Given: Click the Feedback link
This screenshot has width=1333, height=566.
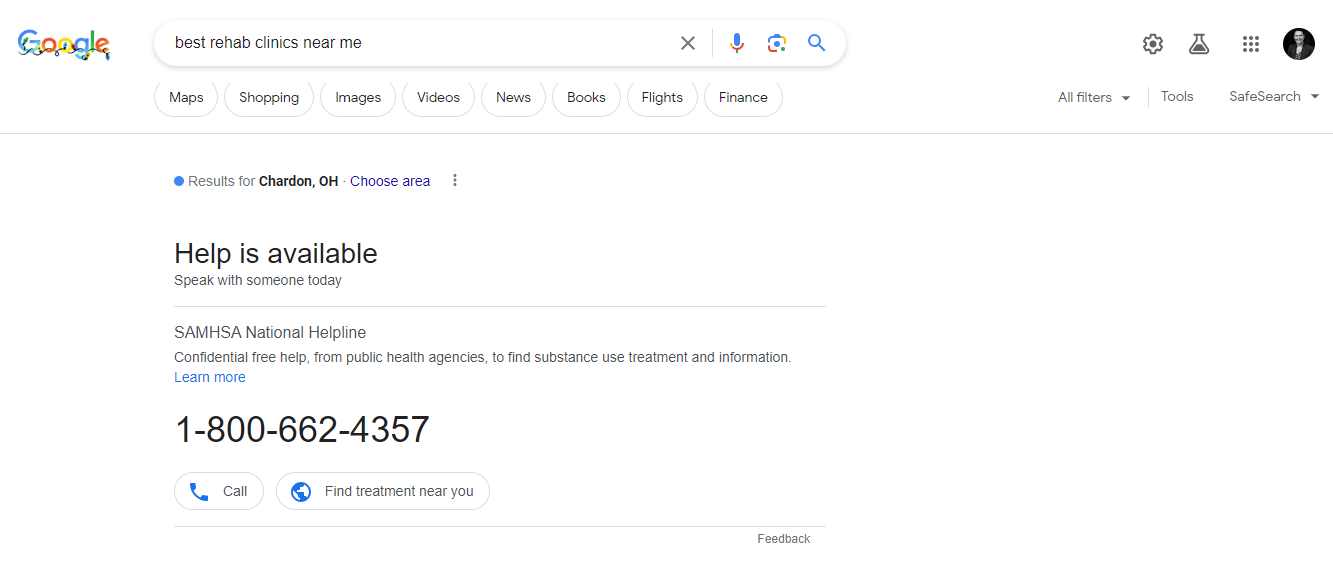Looking at the screenshot, I should coord(784,539).
